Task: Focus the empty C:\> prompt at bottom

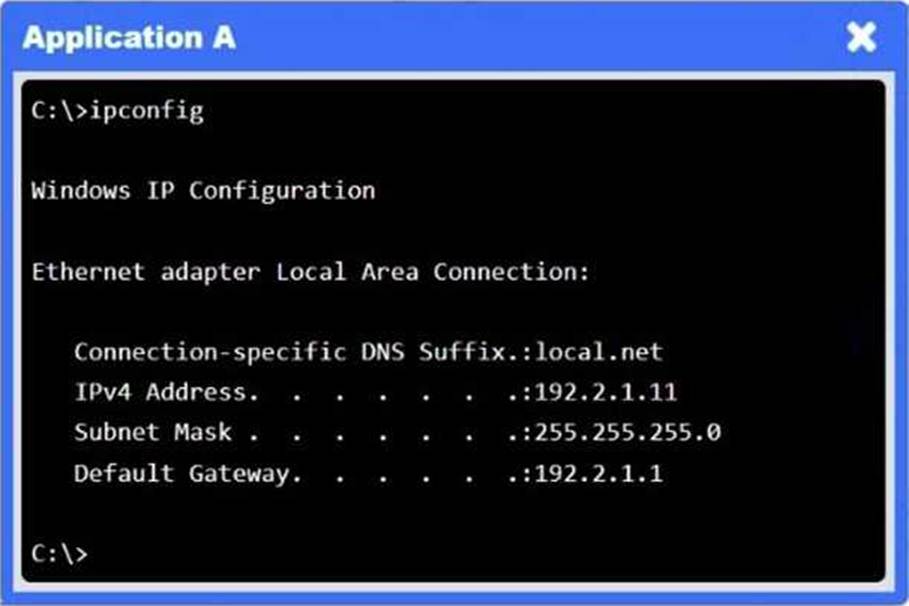Action: 59,554
